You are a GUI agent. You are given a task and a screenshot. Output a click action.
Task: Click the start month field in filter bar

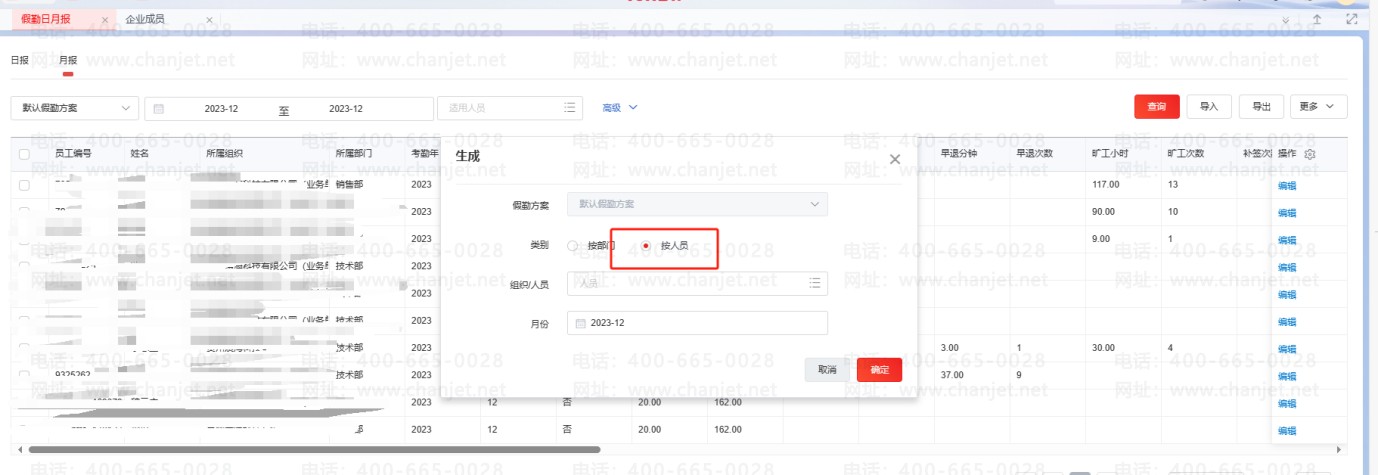point(221,108)
